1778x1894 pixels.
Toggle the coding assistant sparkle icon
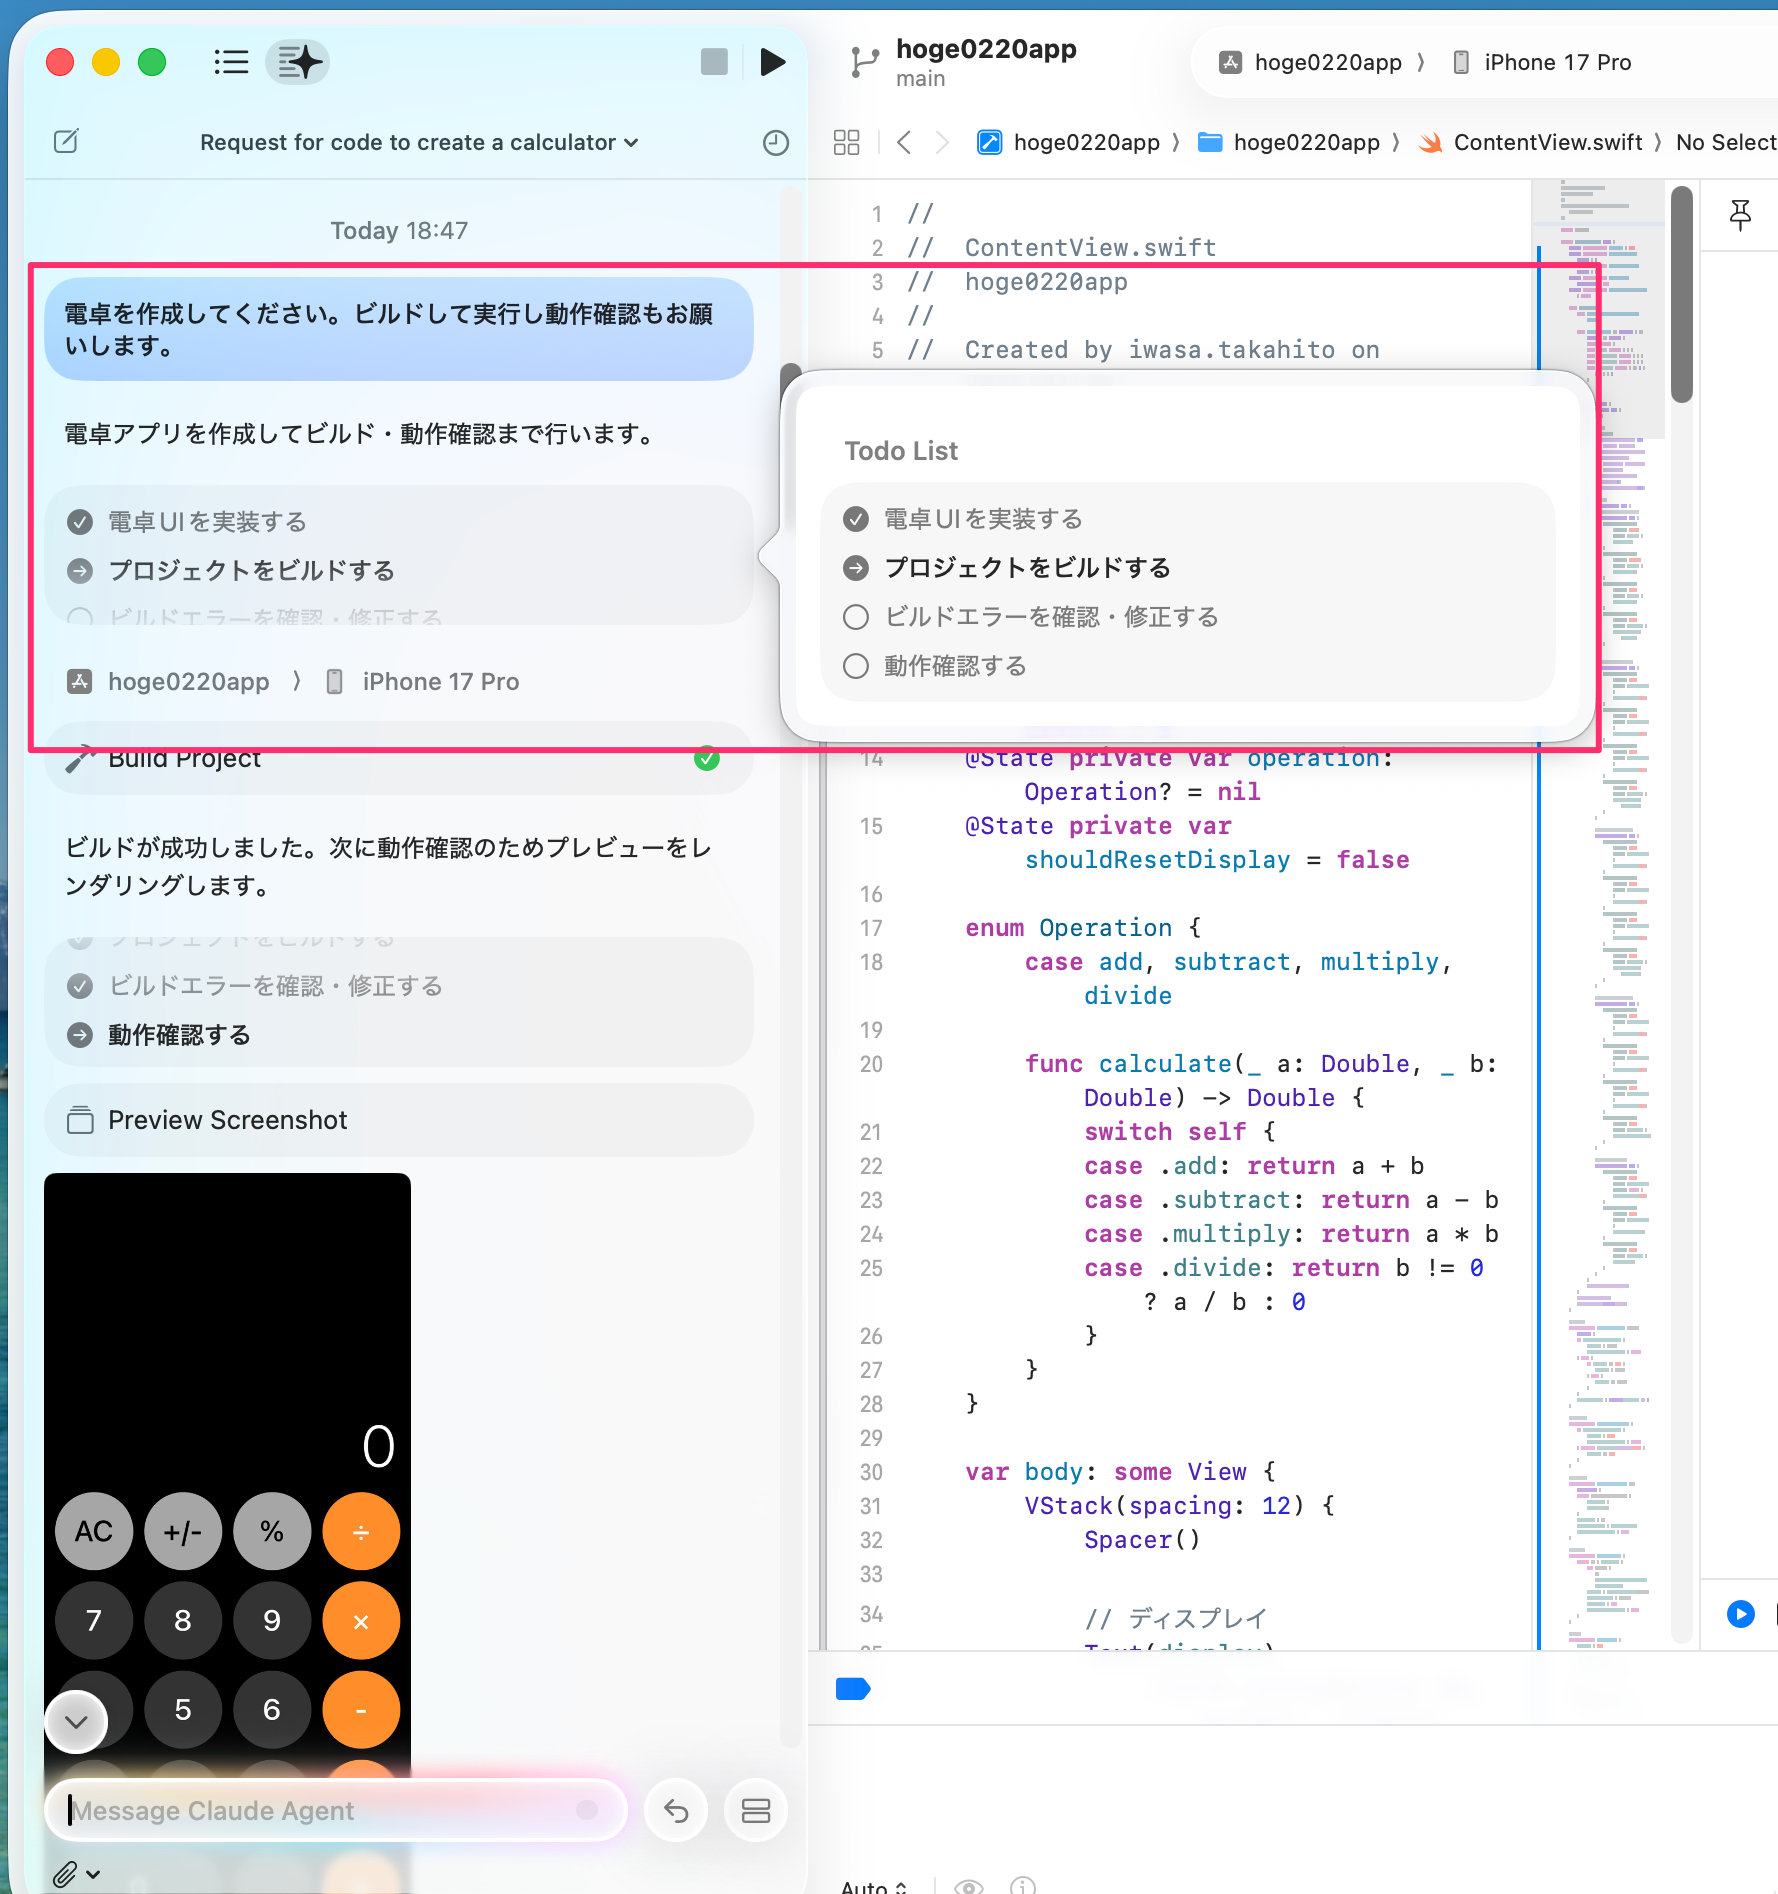[x=298, y=62]
